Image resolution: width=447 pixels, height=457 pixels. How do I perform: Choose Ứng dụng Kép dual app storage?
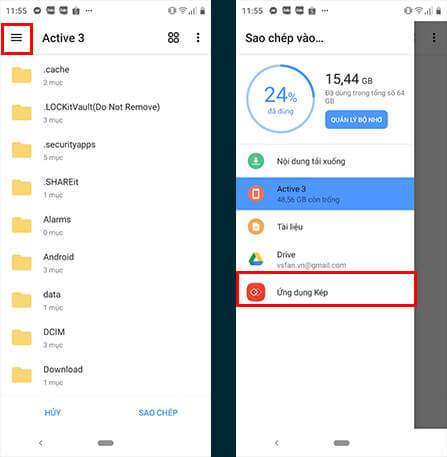325,292
